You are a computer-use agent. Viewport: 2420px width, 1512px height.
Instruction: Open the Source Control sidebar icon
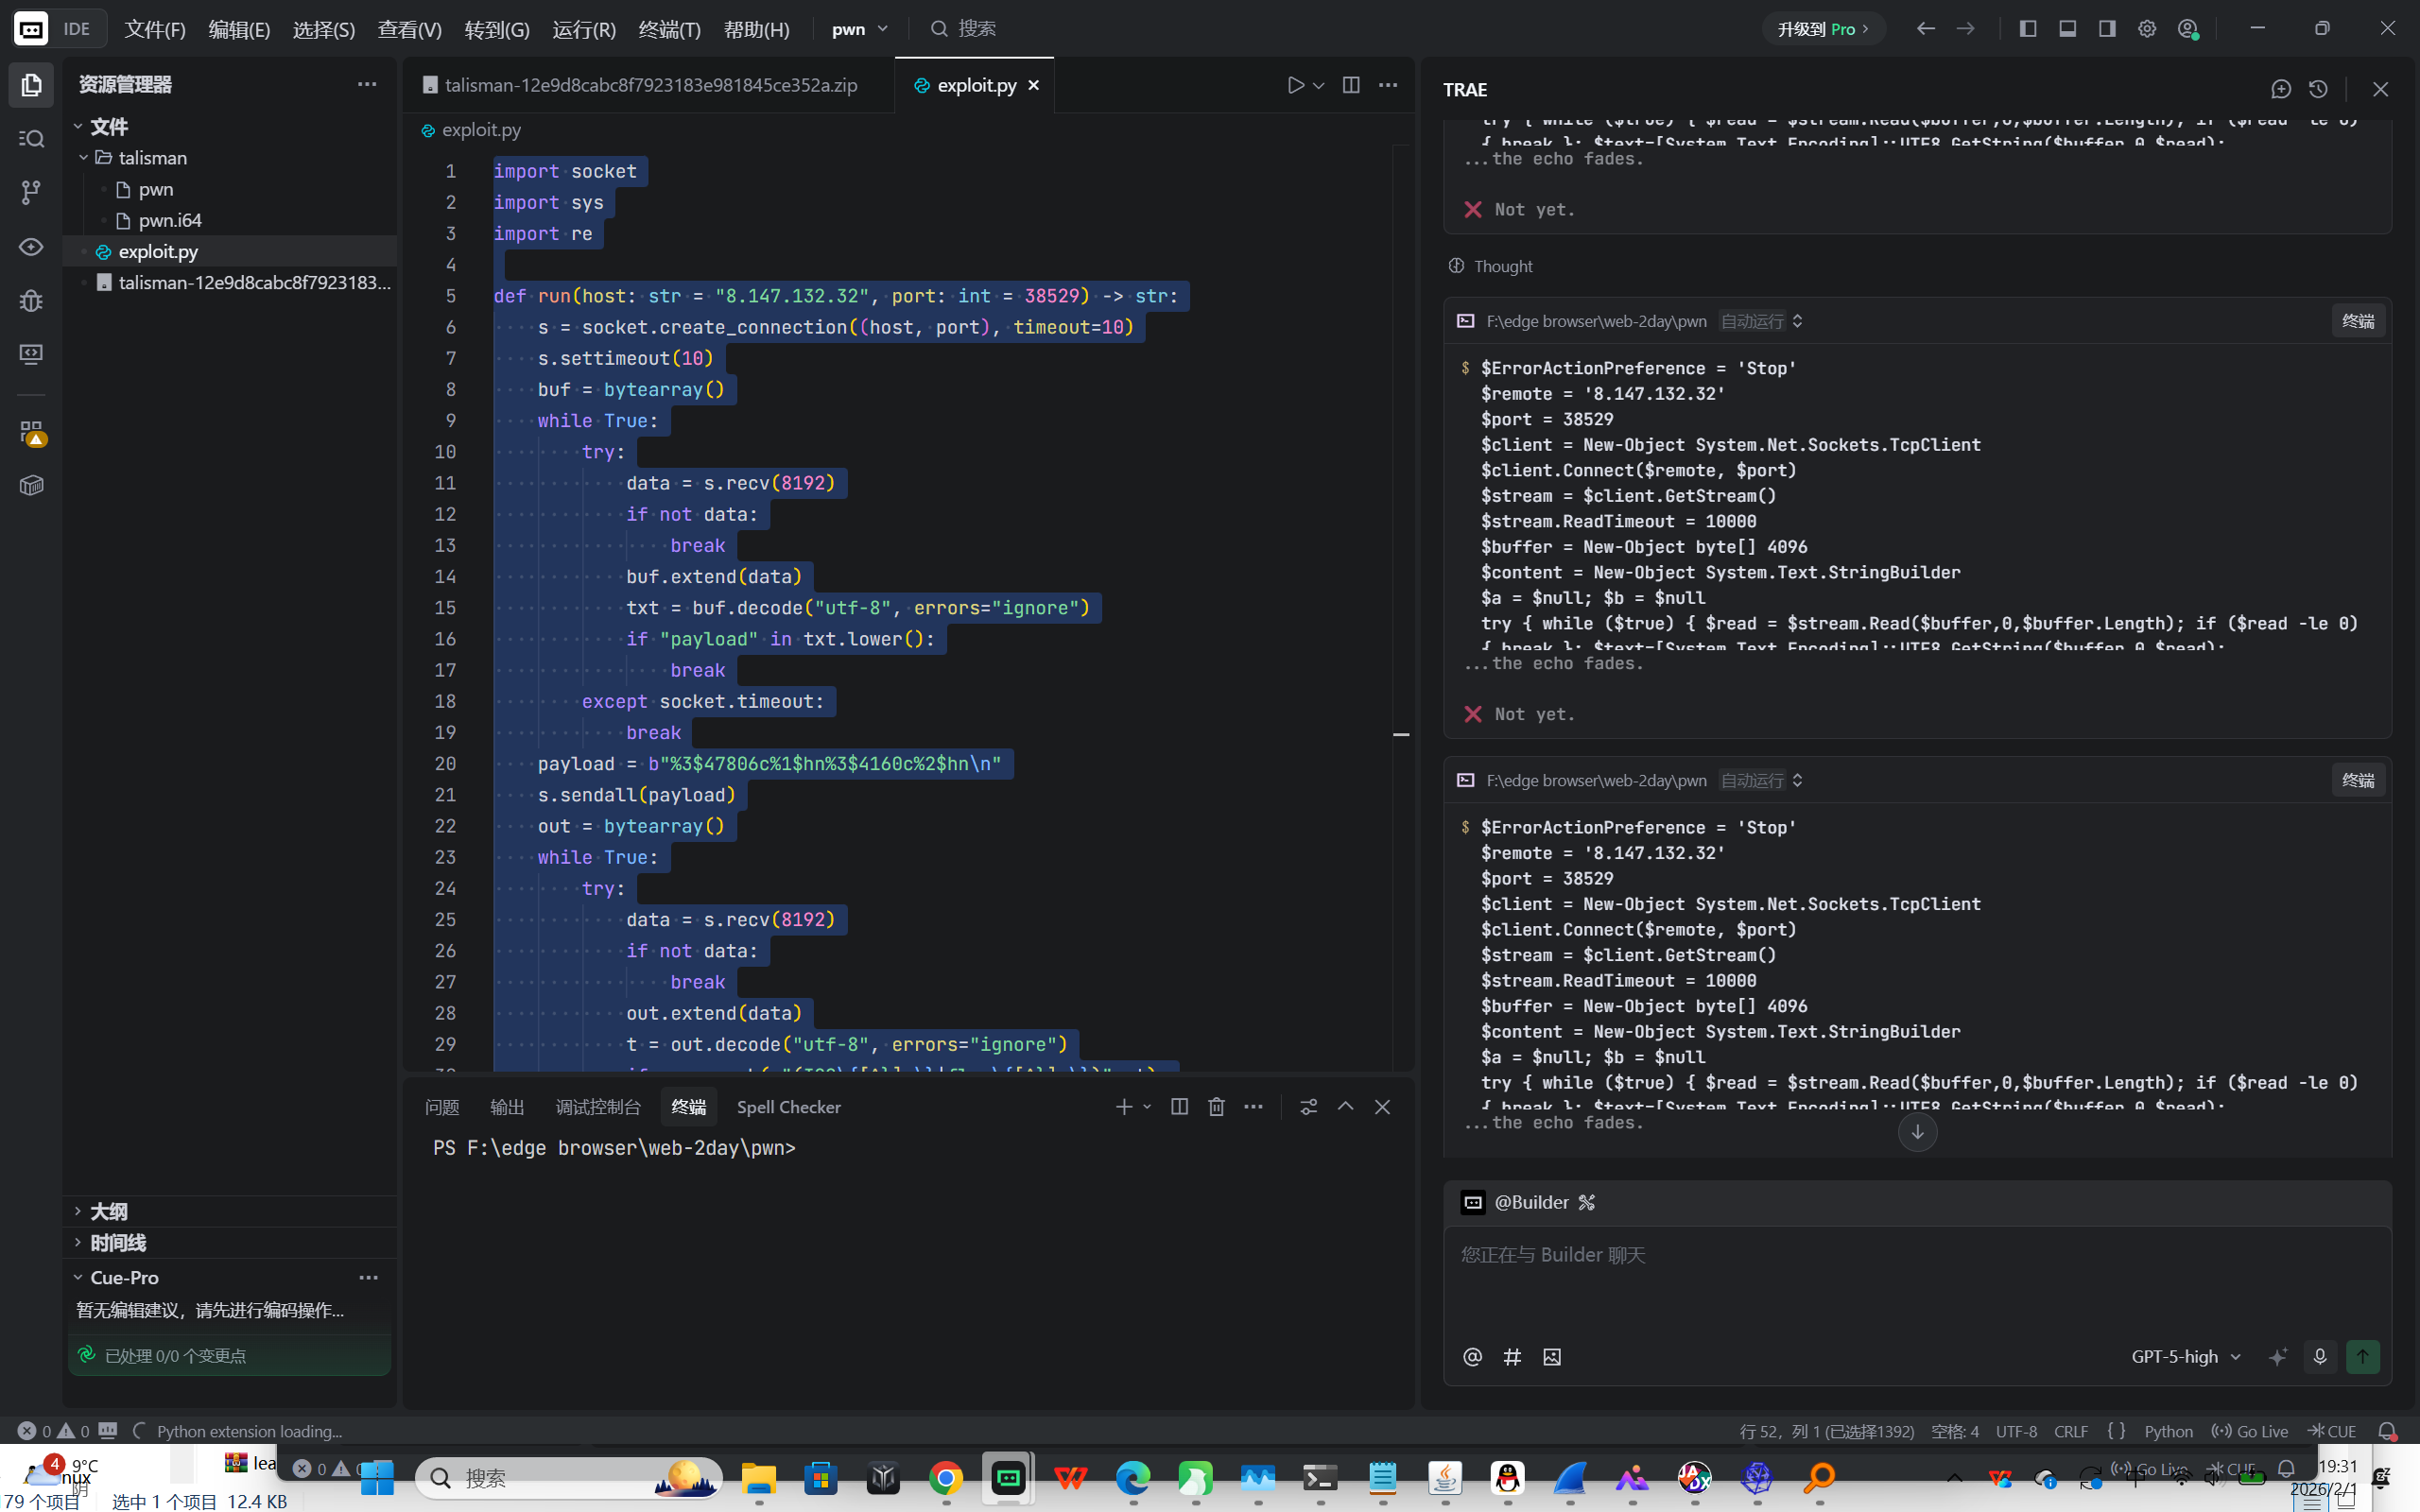point(31,192)
